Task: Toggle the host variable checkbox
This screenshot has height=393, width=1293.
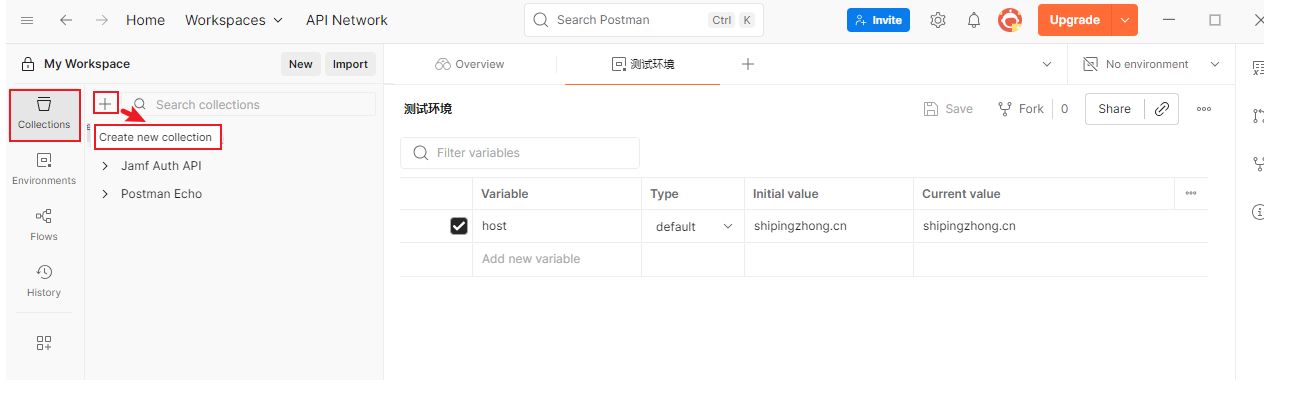Action: pyautogui.click(x=459, y=226)
